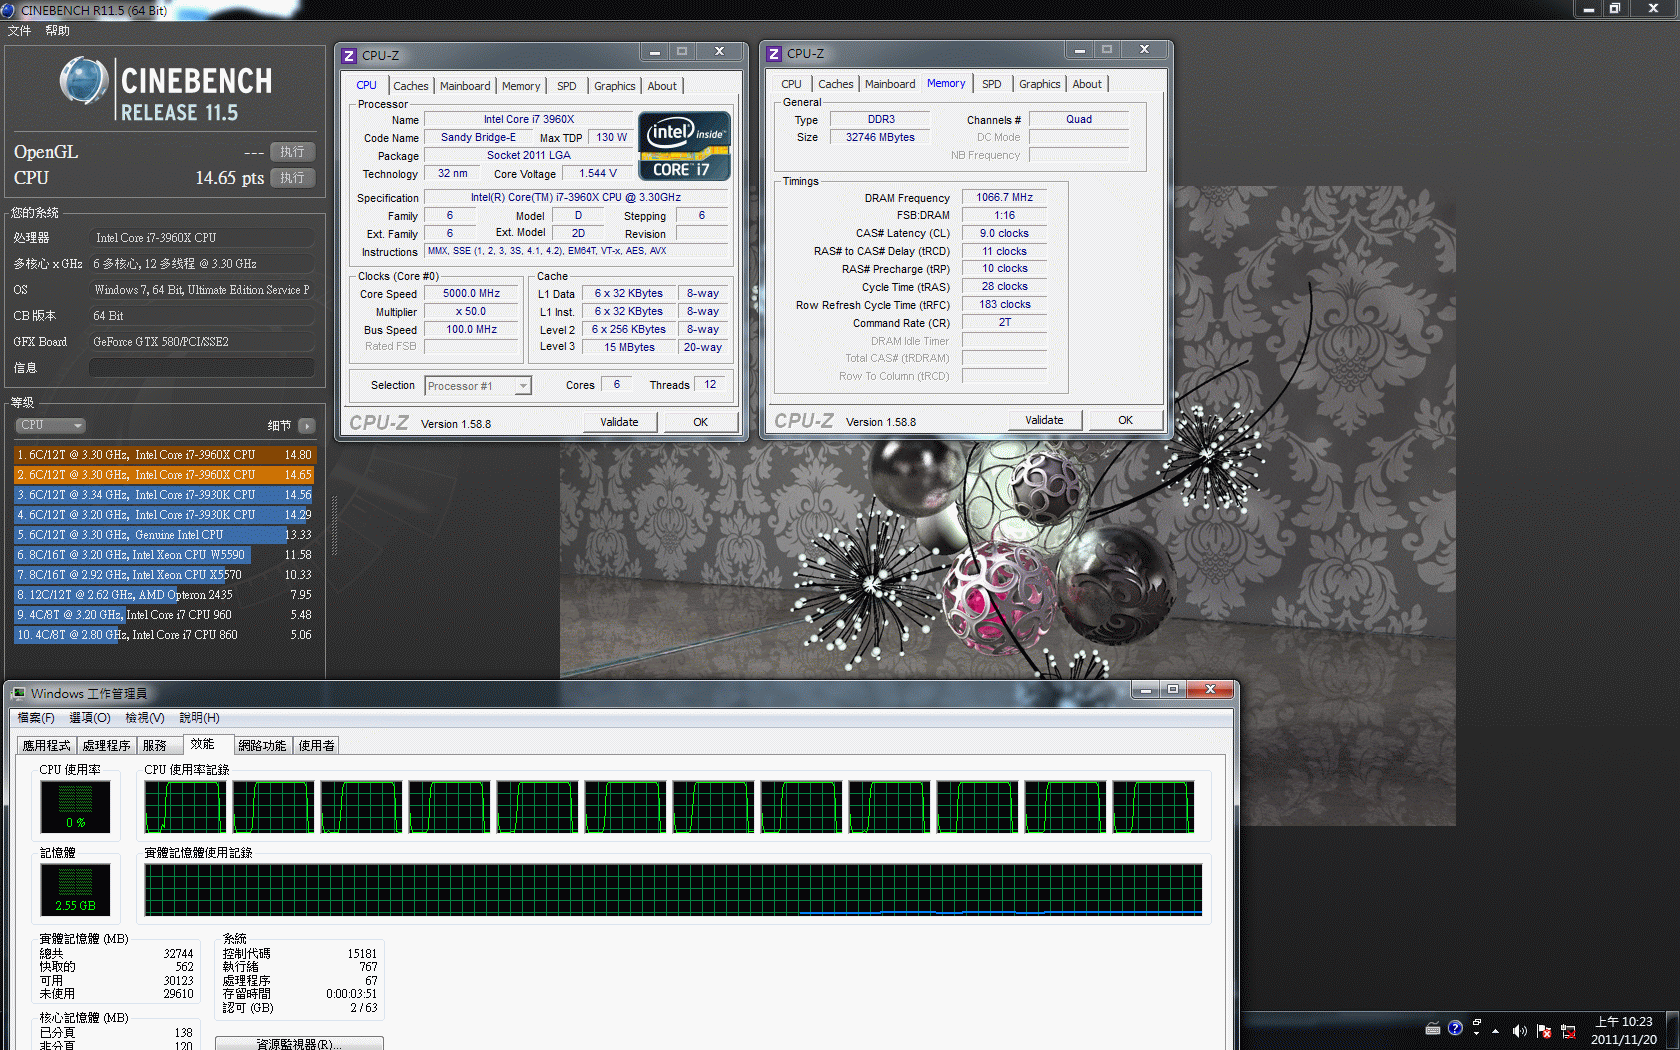Viewport: 1680px width, 1050px height.
Task: Open the File menu in Cinebench
Action: 19,31
